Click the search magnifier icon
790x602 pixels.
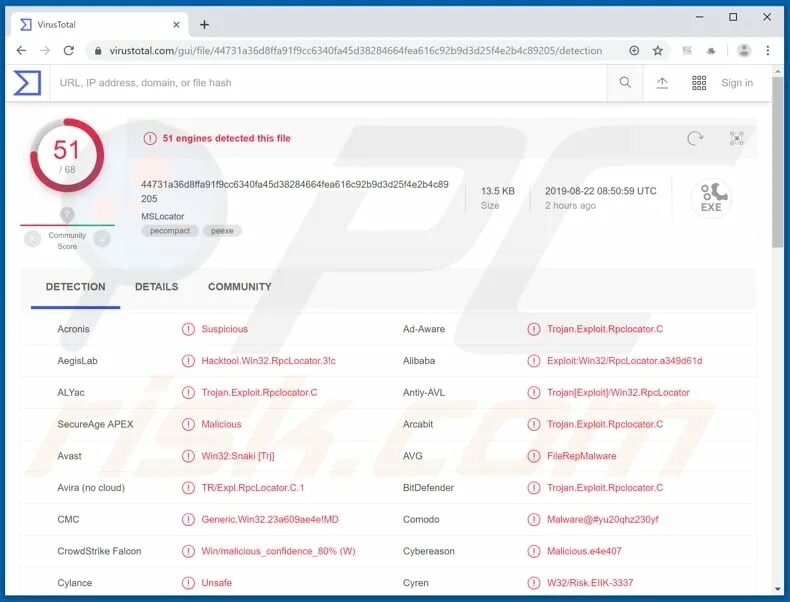click(625, 83)
